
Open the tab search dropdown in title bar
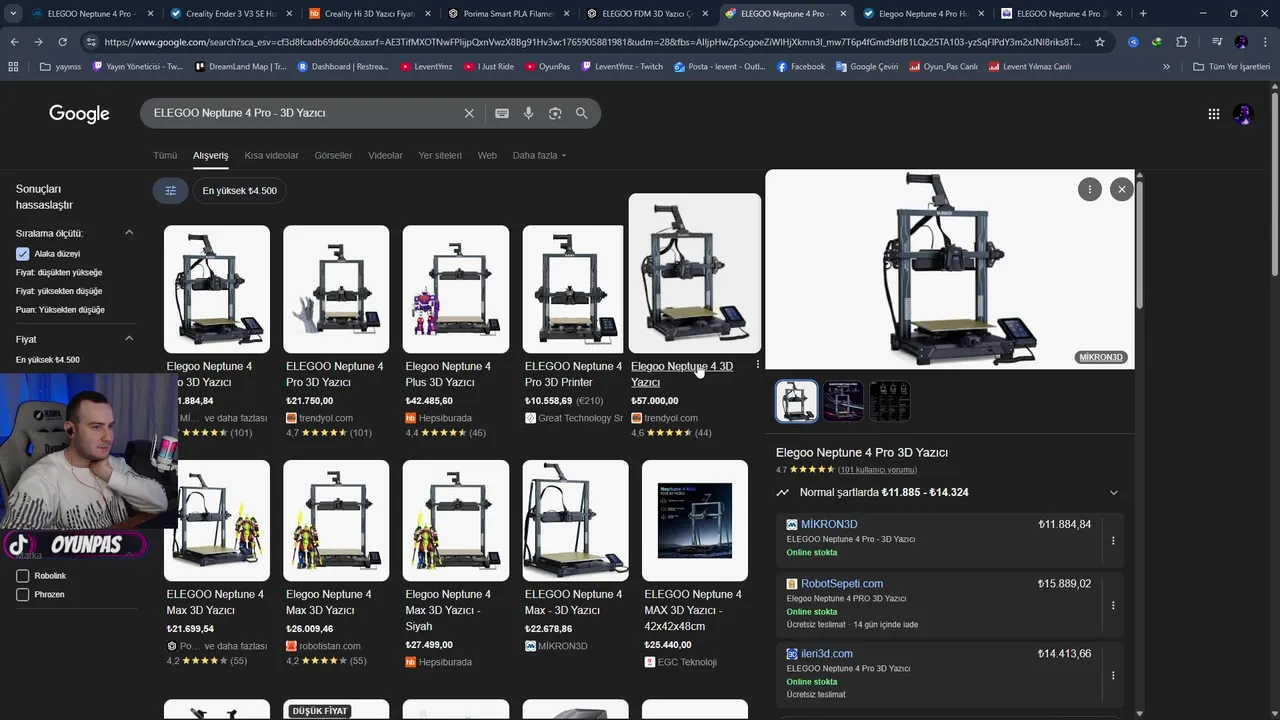click(14, 14)
